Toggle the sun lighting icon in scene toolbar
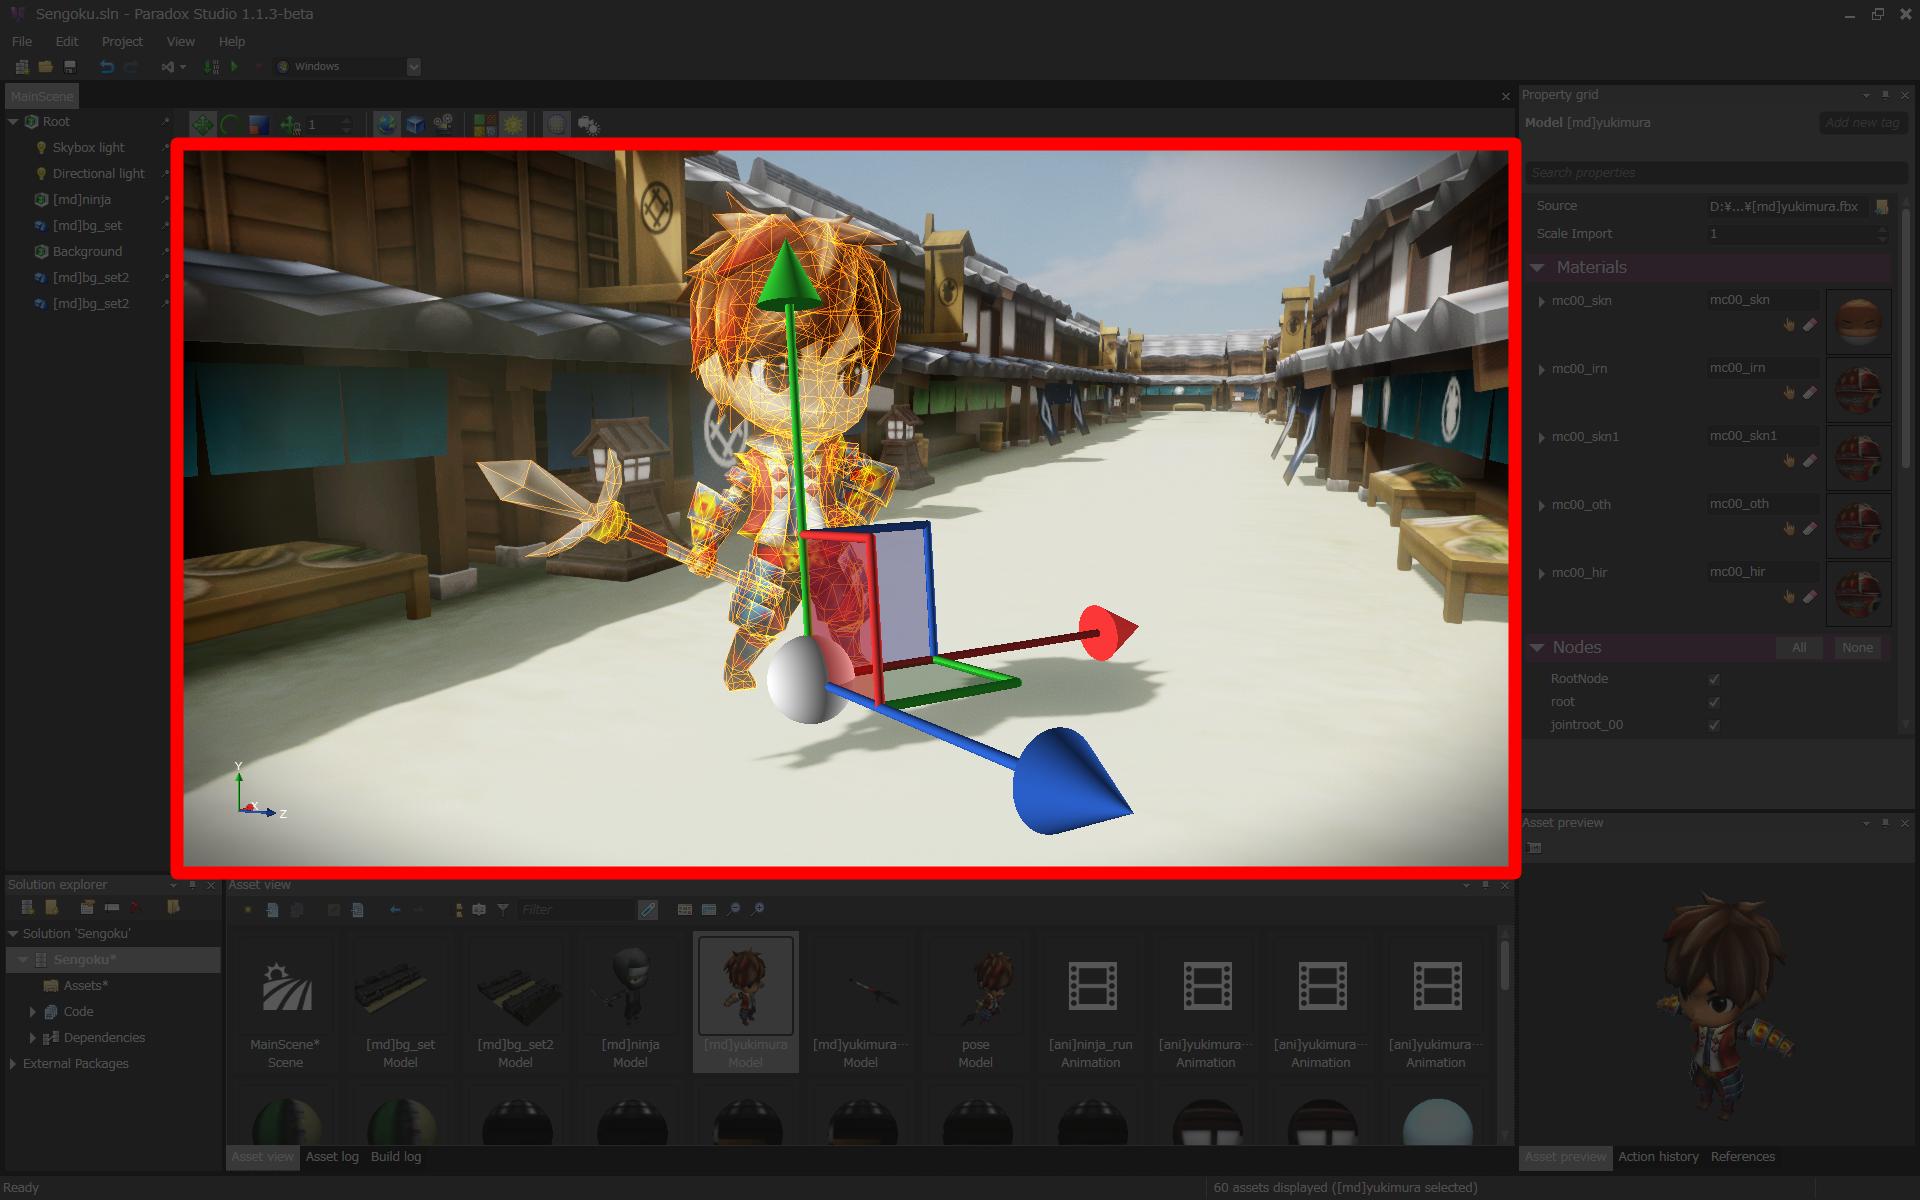This screenshot has width=1920, height=1200. [513, 125]
